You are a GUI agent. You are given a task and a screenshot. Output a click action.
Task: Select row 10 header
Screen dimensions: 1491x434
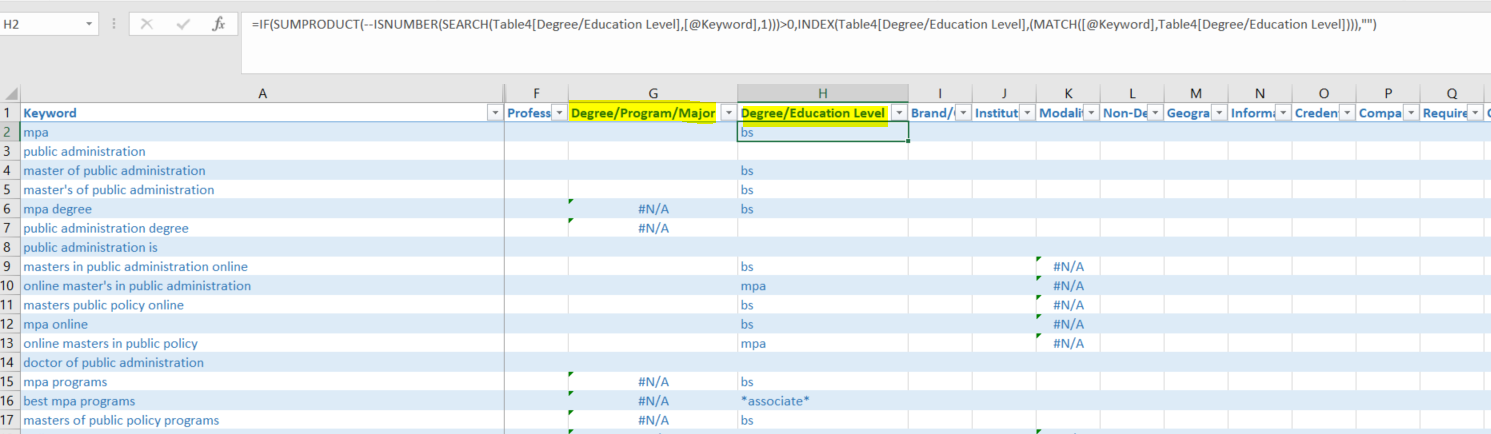[x=10, y=286]
